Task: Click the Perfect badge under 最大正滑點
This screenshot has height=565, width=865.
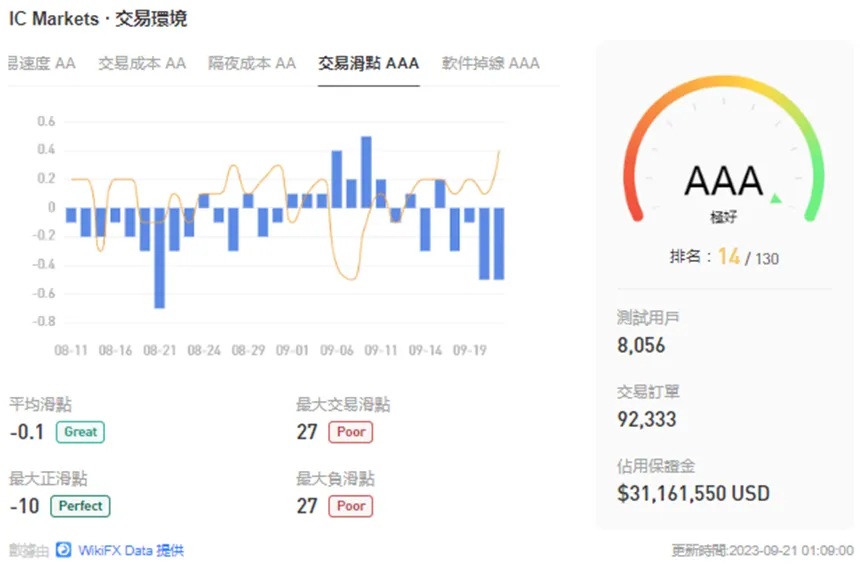Action: tap(81, 506)
